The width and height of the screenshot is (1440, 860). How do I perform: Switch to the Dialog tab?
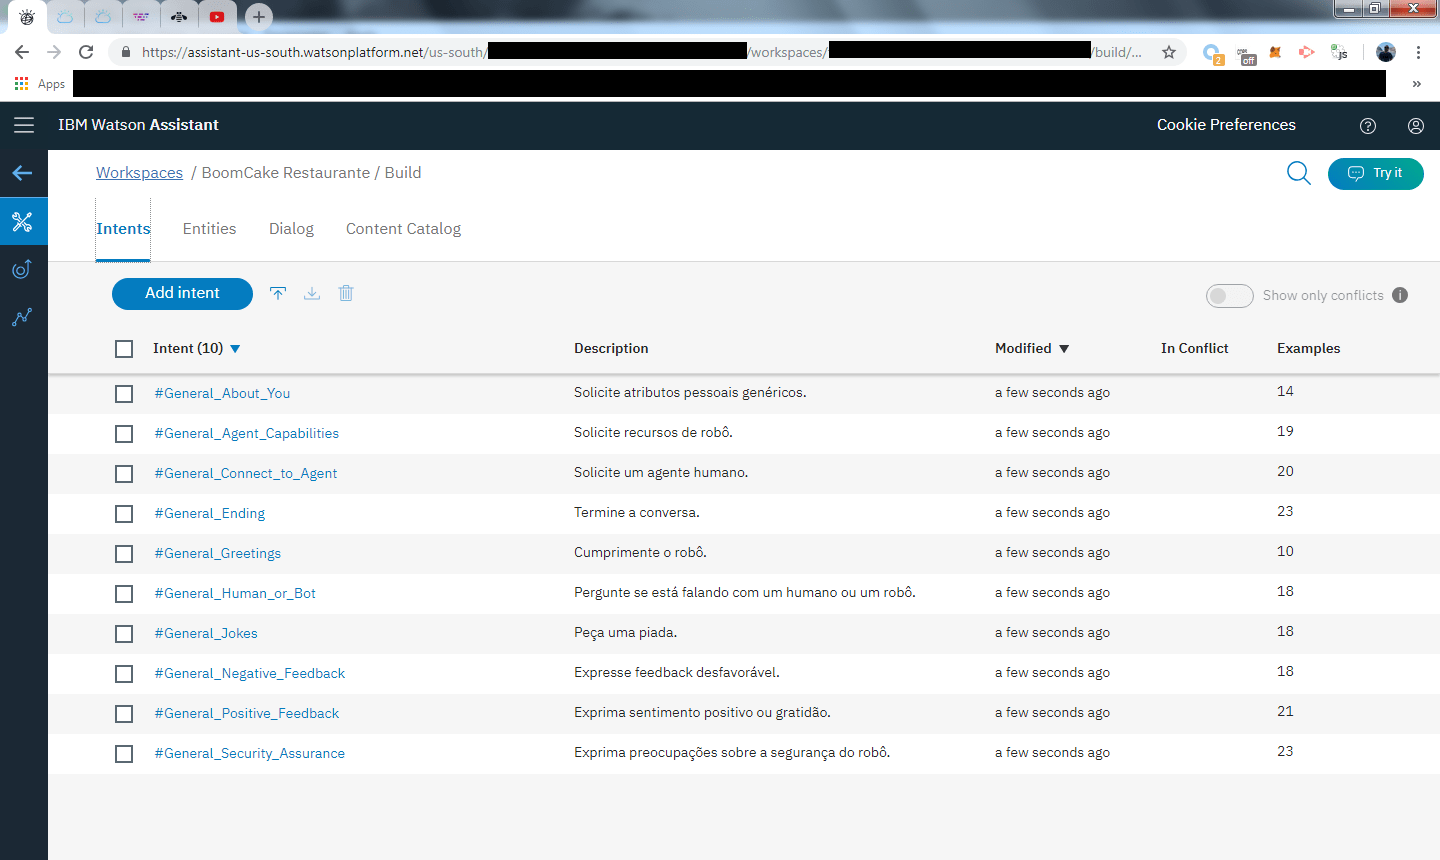pos(291,229)
